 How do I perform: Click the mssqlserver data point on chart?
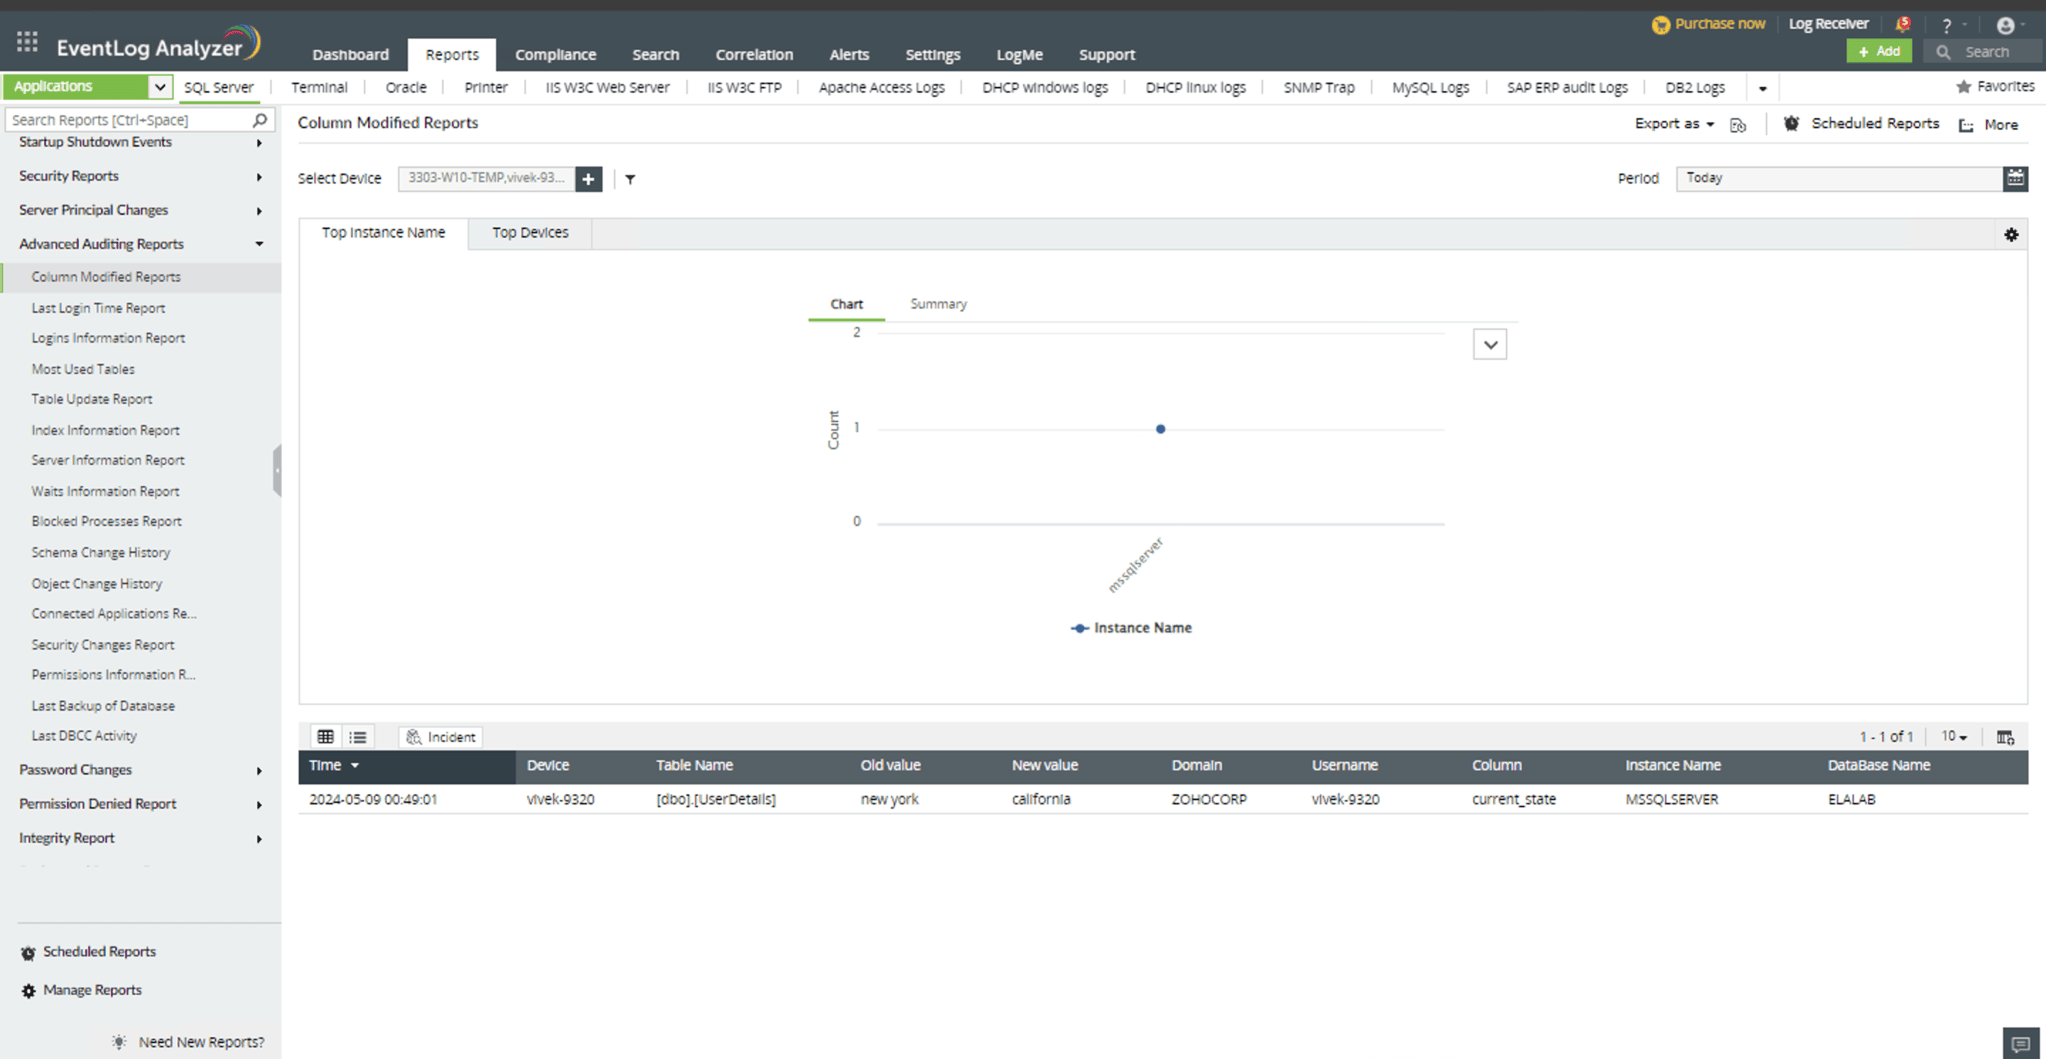click(1160, 429)
